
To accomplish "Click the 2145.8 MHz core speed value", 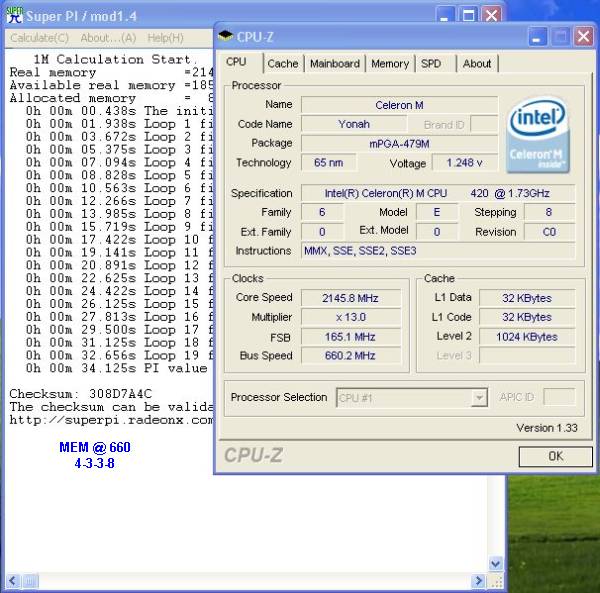I will 351,298.
